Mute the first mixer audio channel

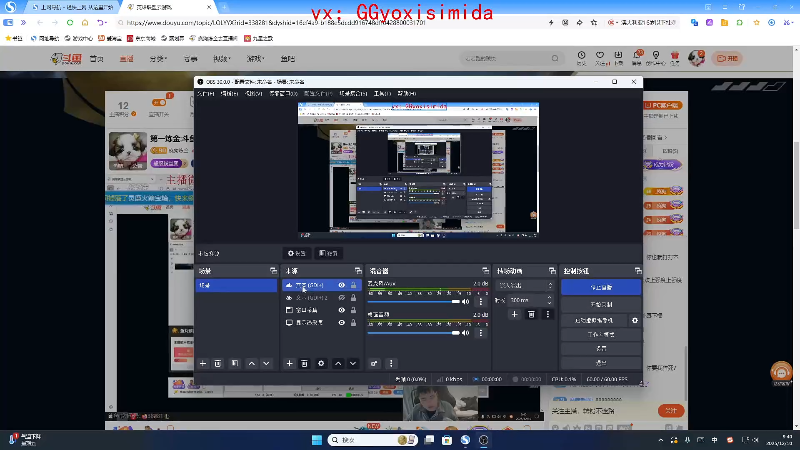pyautogui.click(x=465, y=302)
